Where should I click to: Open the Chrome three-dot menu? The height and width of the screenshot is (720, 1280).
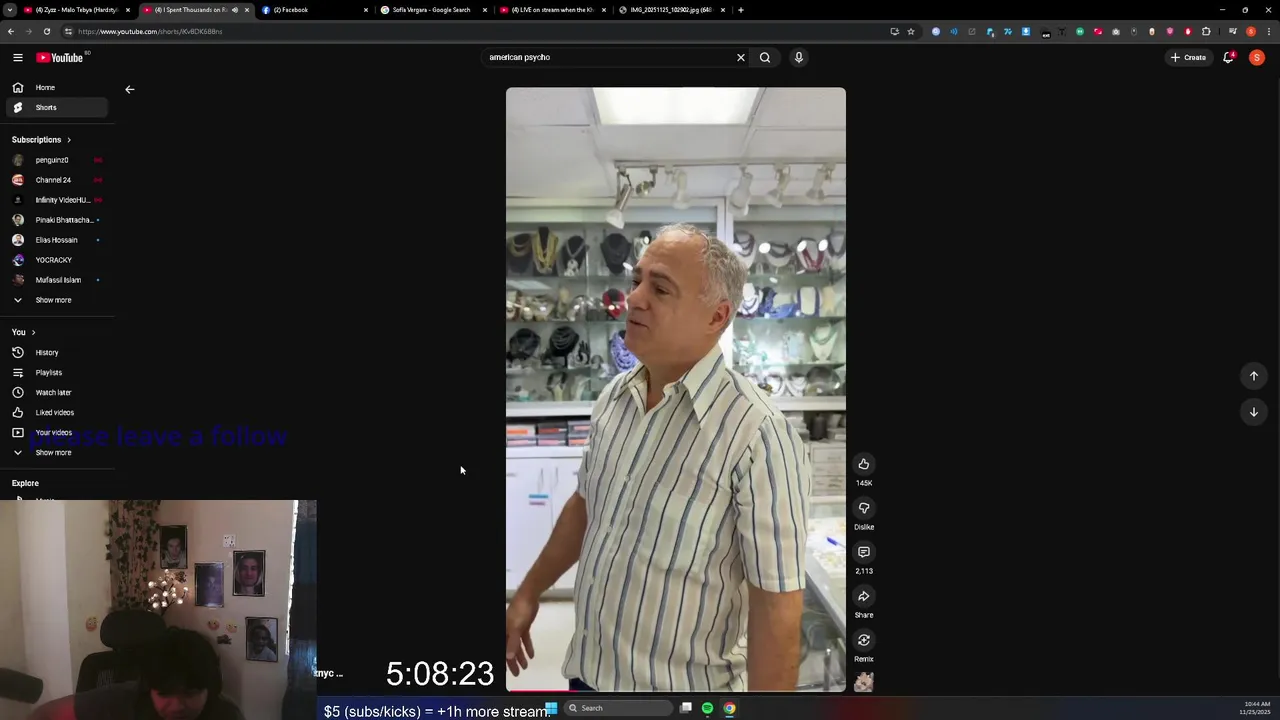(x=1269, y=31)
